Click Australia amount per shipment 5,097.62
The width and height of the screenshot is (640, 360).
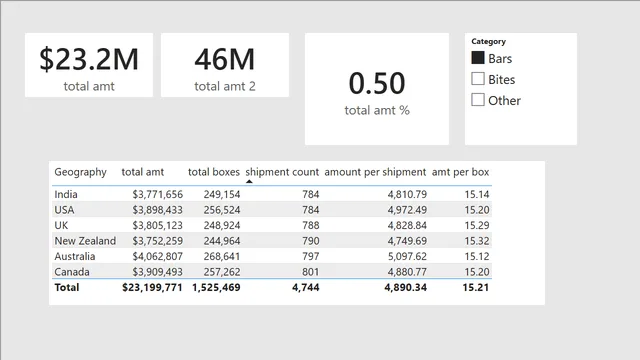(x=407, y=256)
